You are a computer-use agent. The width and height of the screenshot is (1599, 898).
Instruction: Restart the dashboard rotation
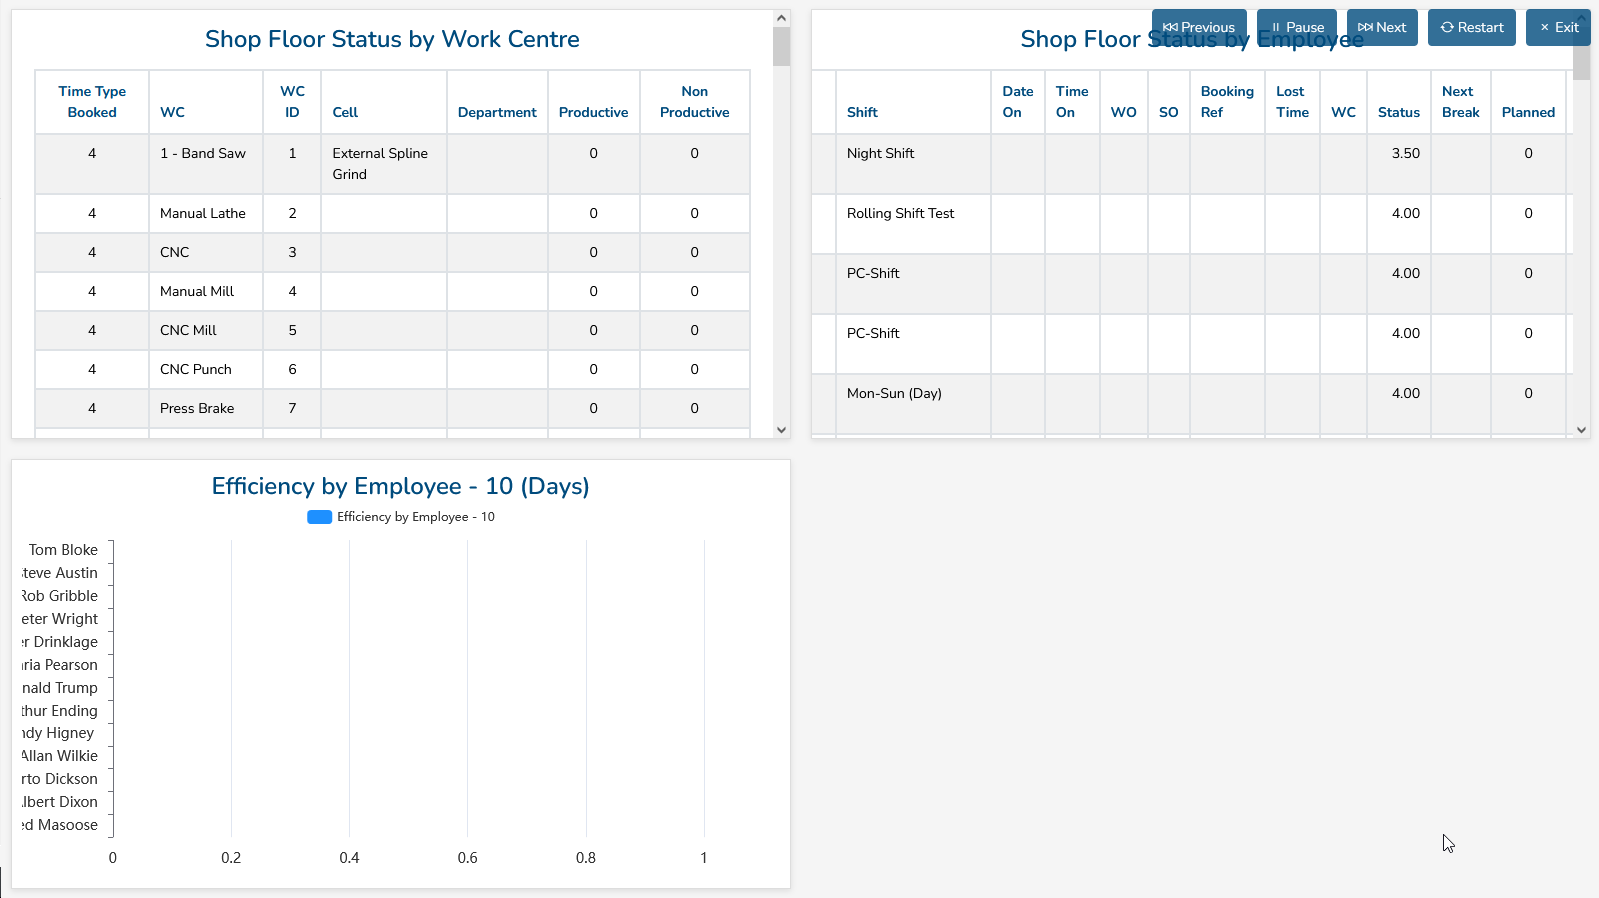point(1471,27)
